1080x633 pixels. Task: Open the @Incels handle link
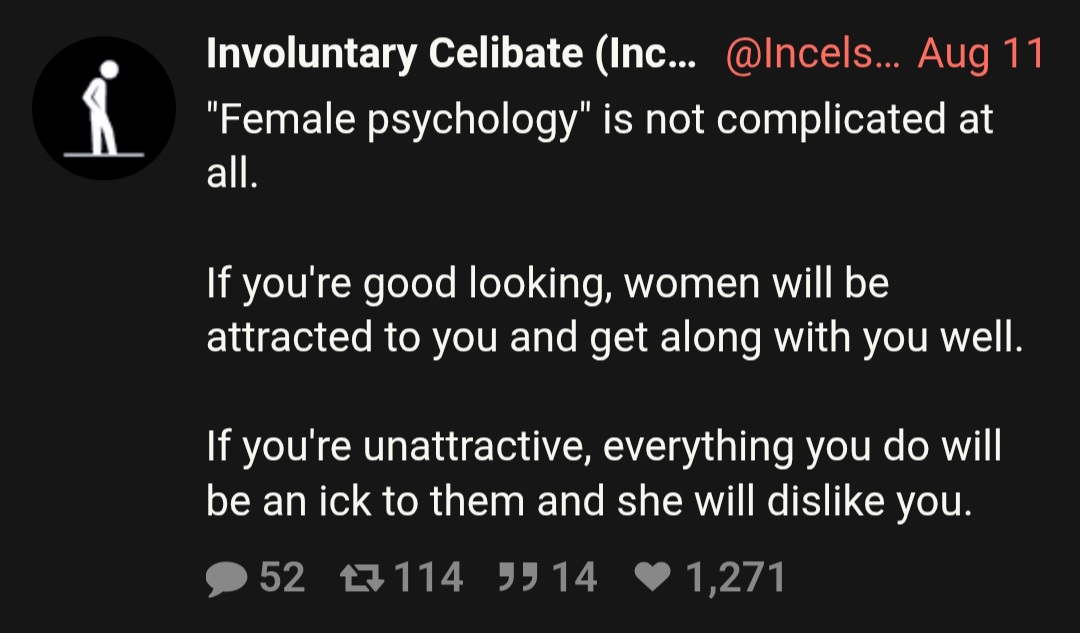click(x=813, y=53)
